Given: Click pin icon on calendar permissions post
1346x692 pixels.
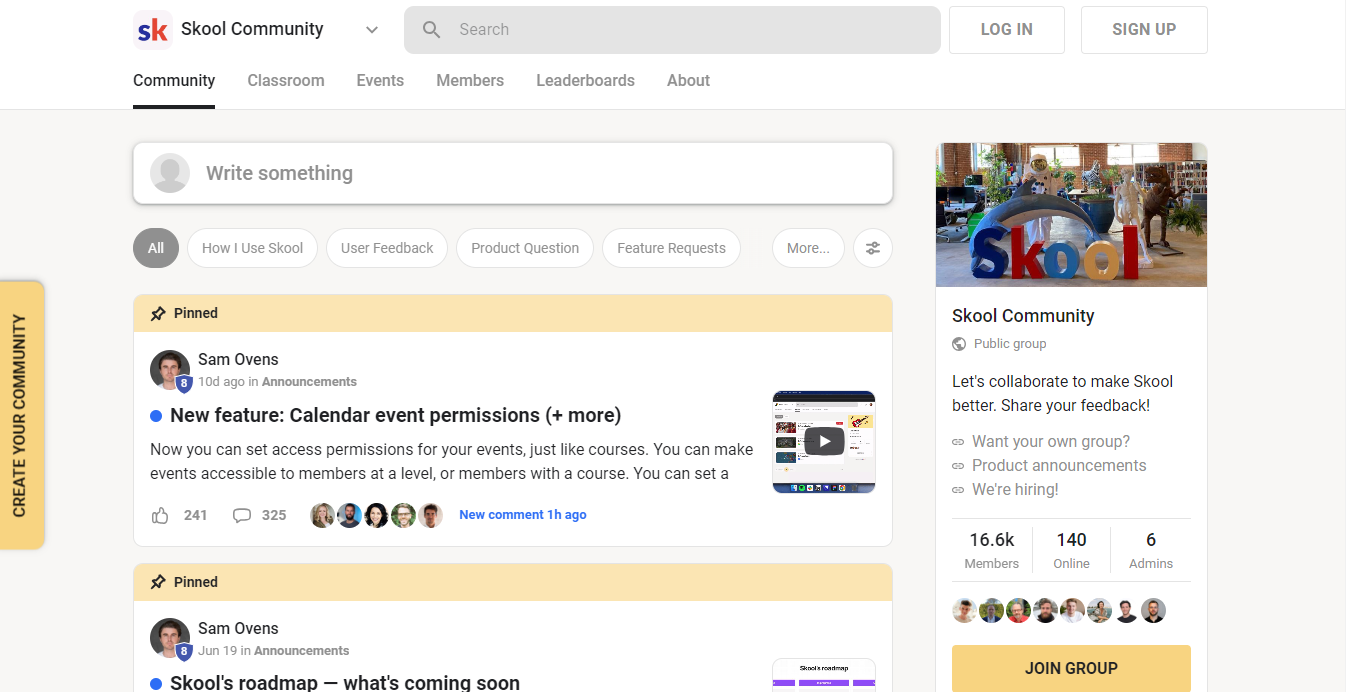Looking at the screenshot, I should point(158,313).
